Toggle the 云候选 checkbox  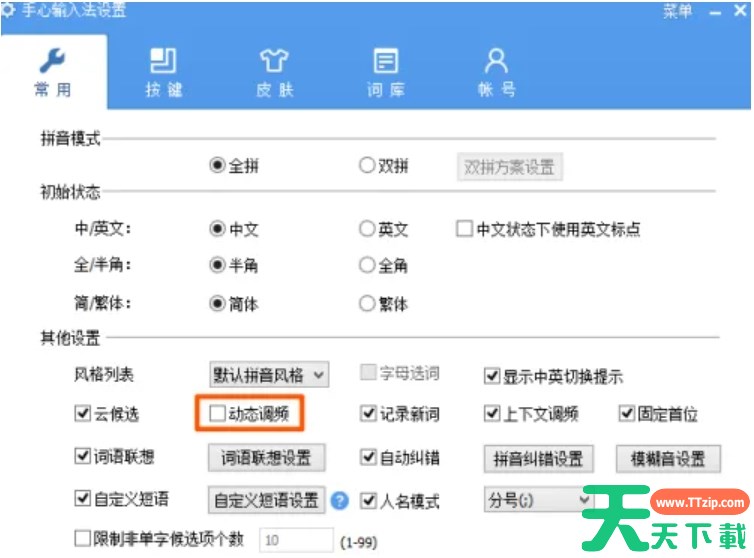tap(83, 413)
